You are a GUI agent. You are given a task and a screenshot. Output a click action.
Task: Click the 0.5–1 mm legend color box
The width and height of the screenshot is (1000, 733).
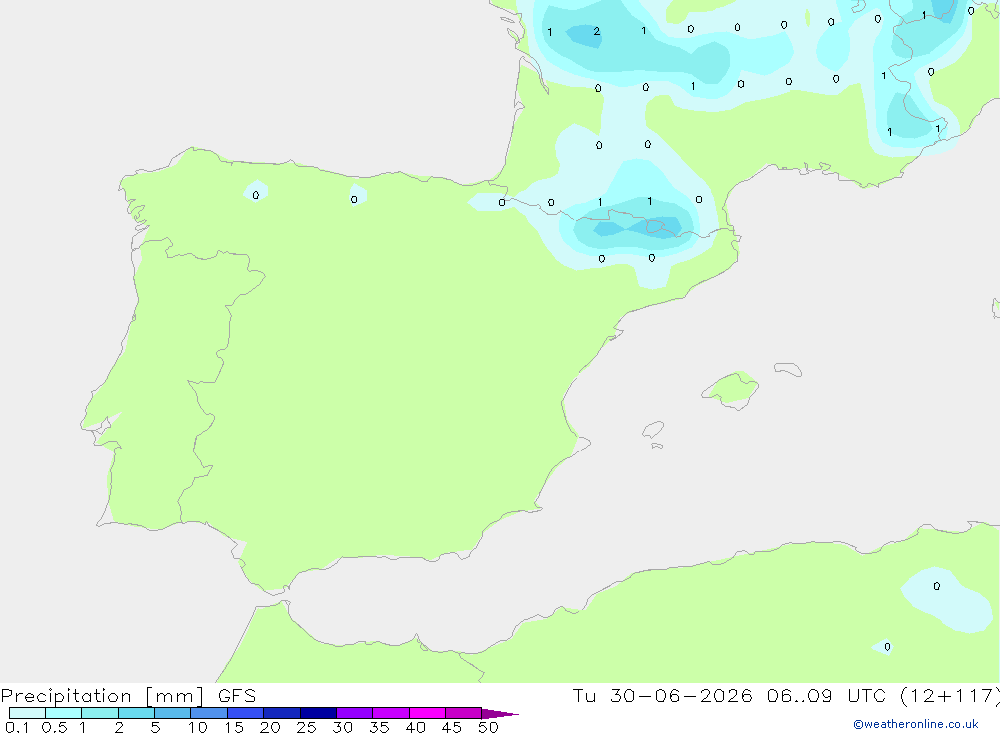tap(64, 713)
